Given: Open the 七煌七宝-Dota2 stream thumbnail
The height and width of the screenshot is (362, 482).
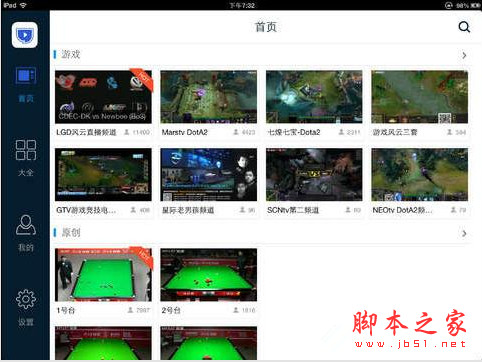Looking at the screenshot, I should [314, 97].
